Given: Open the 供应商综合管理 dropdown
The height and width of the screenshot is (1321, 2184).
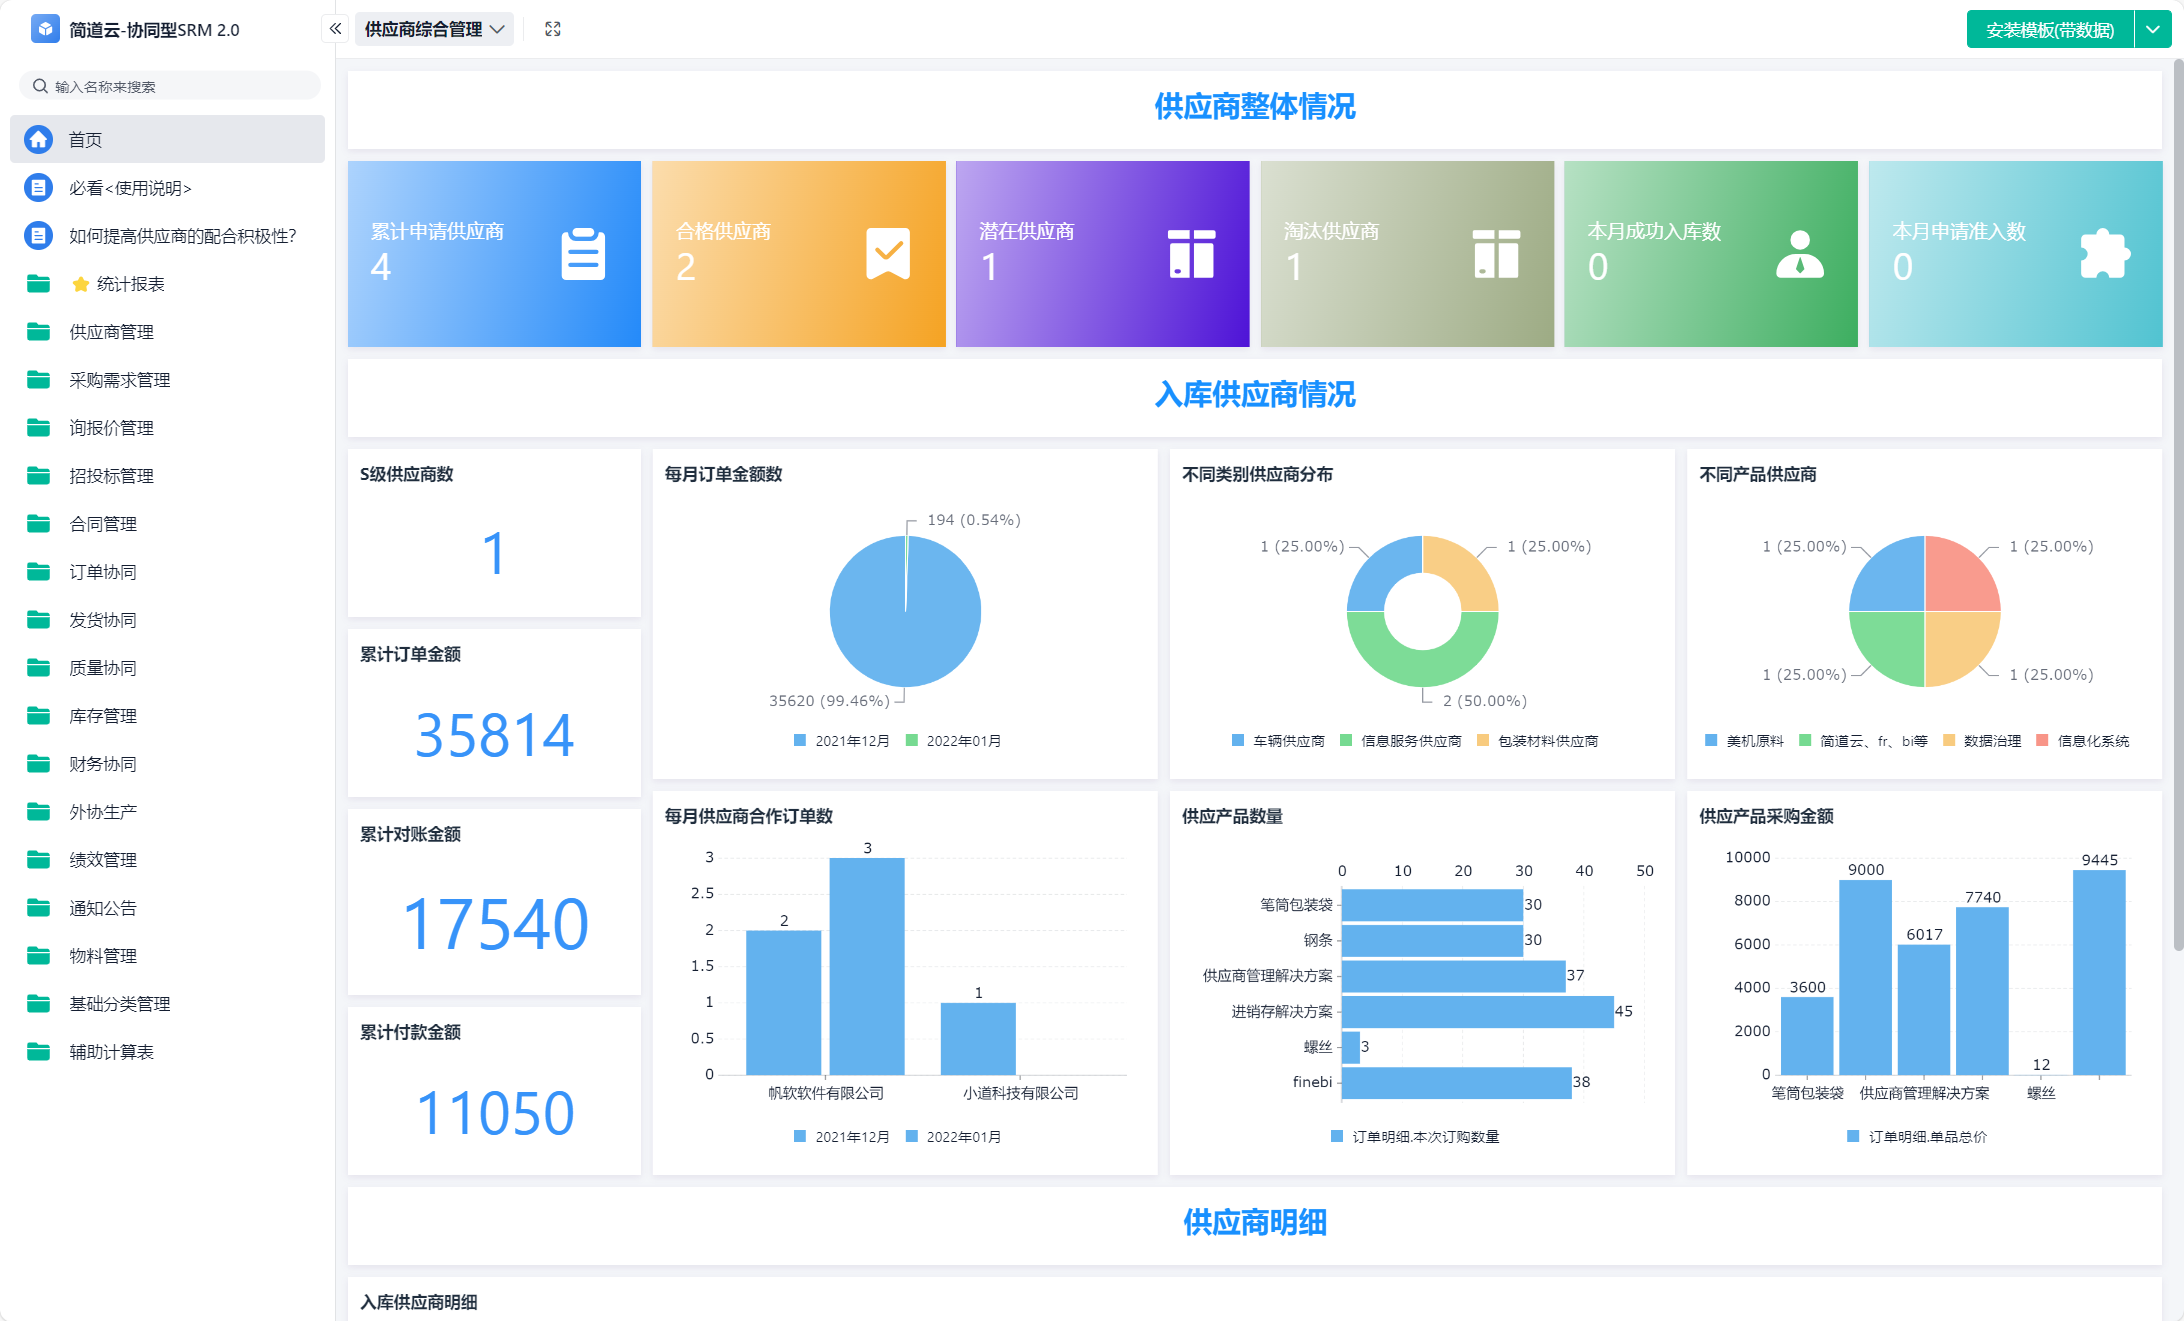Looking at the screenshot, I should [x=434, y=29].
